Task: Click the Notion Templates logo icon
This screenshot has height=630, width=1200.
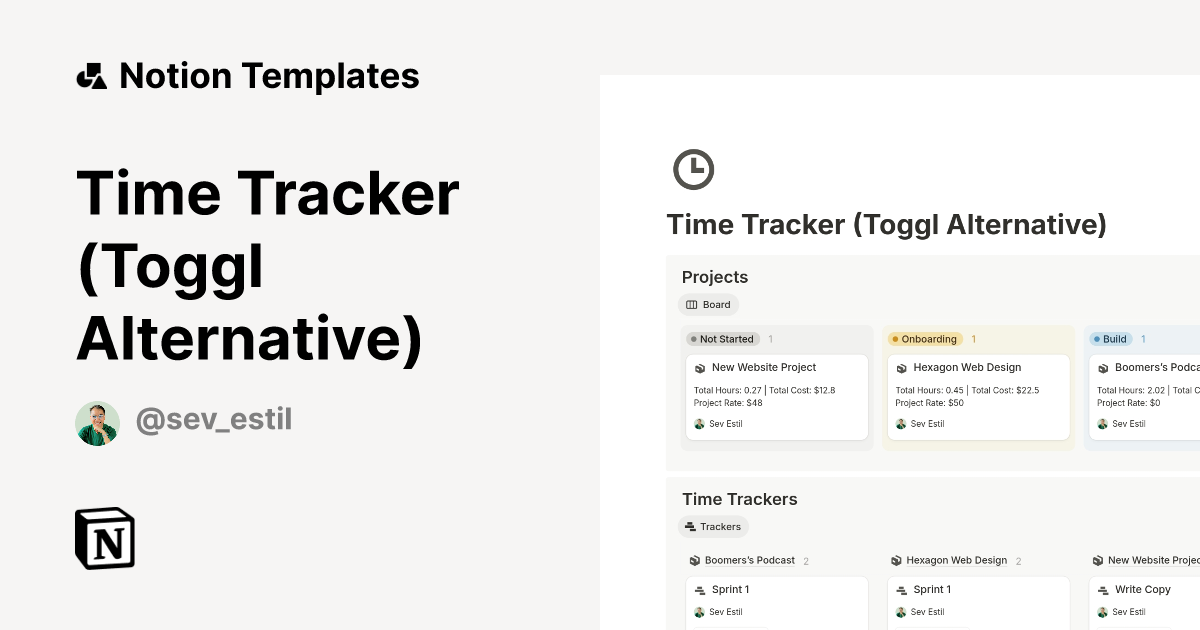Action: coord(91,75)
